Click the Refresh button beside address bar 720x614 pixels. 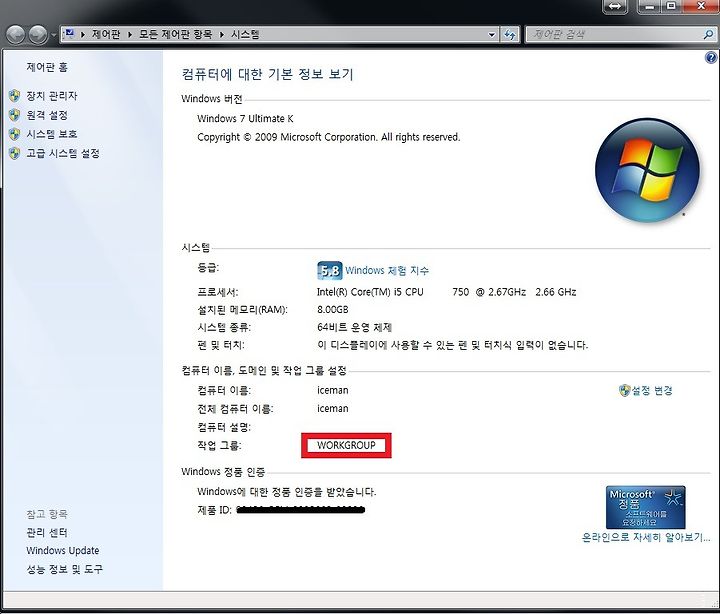click(x=510, y=34)
